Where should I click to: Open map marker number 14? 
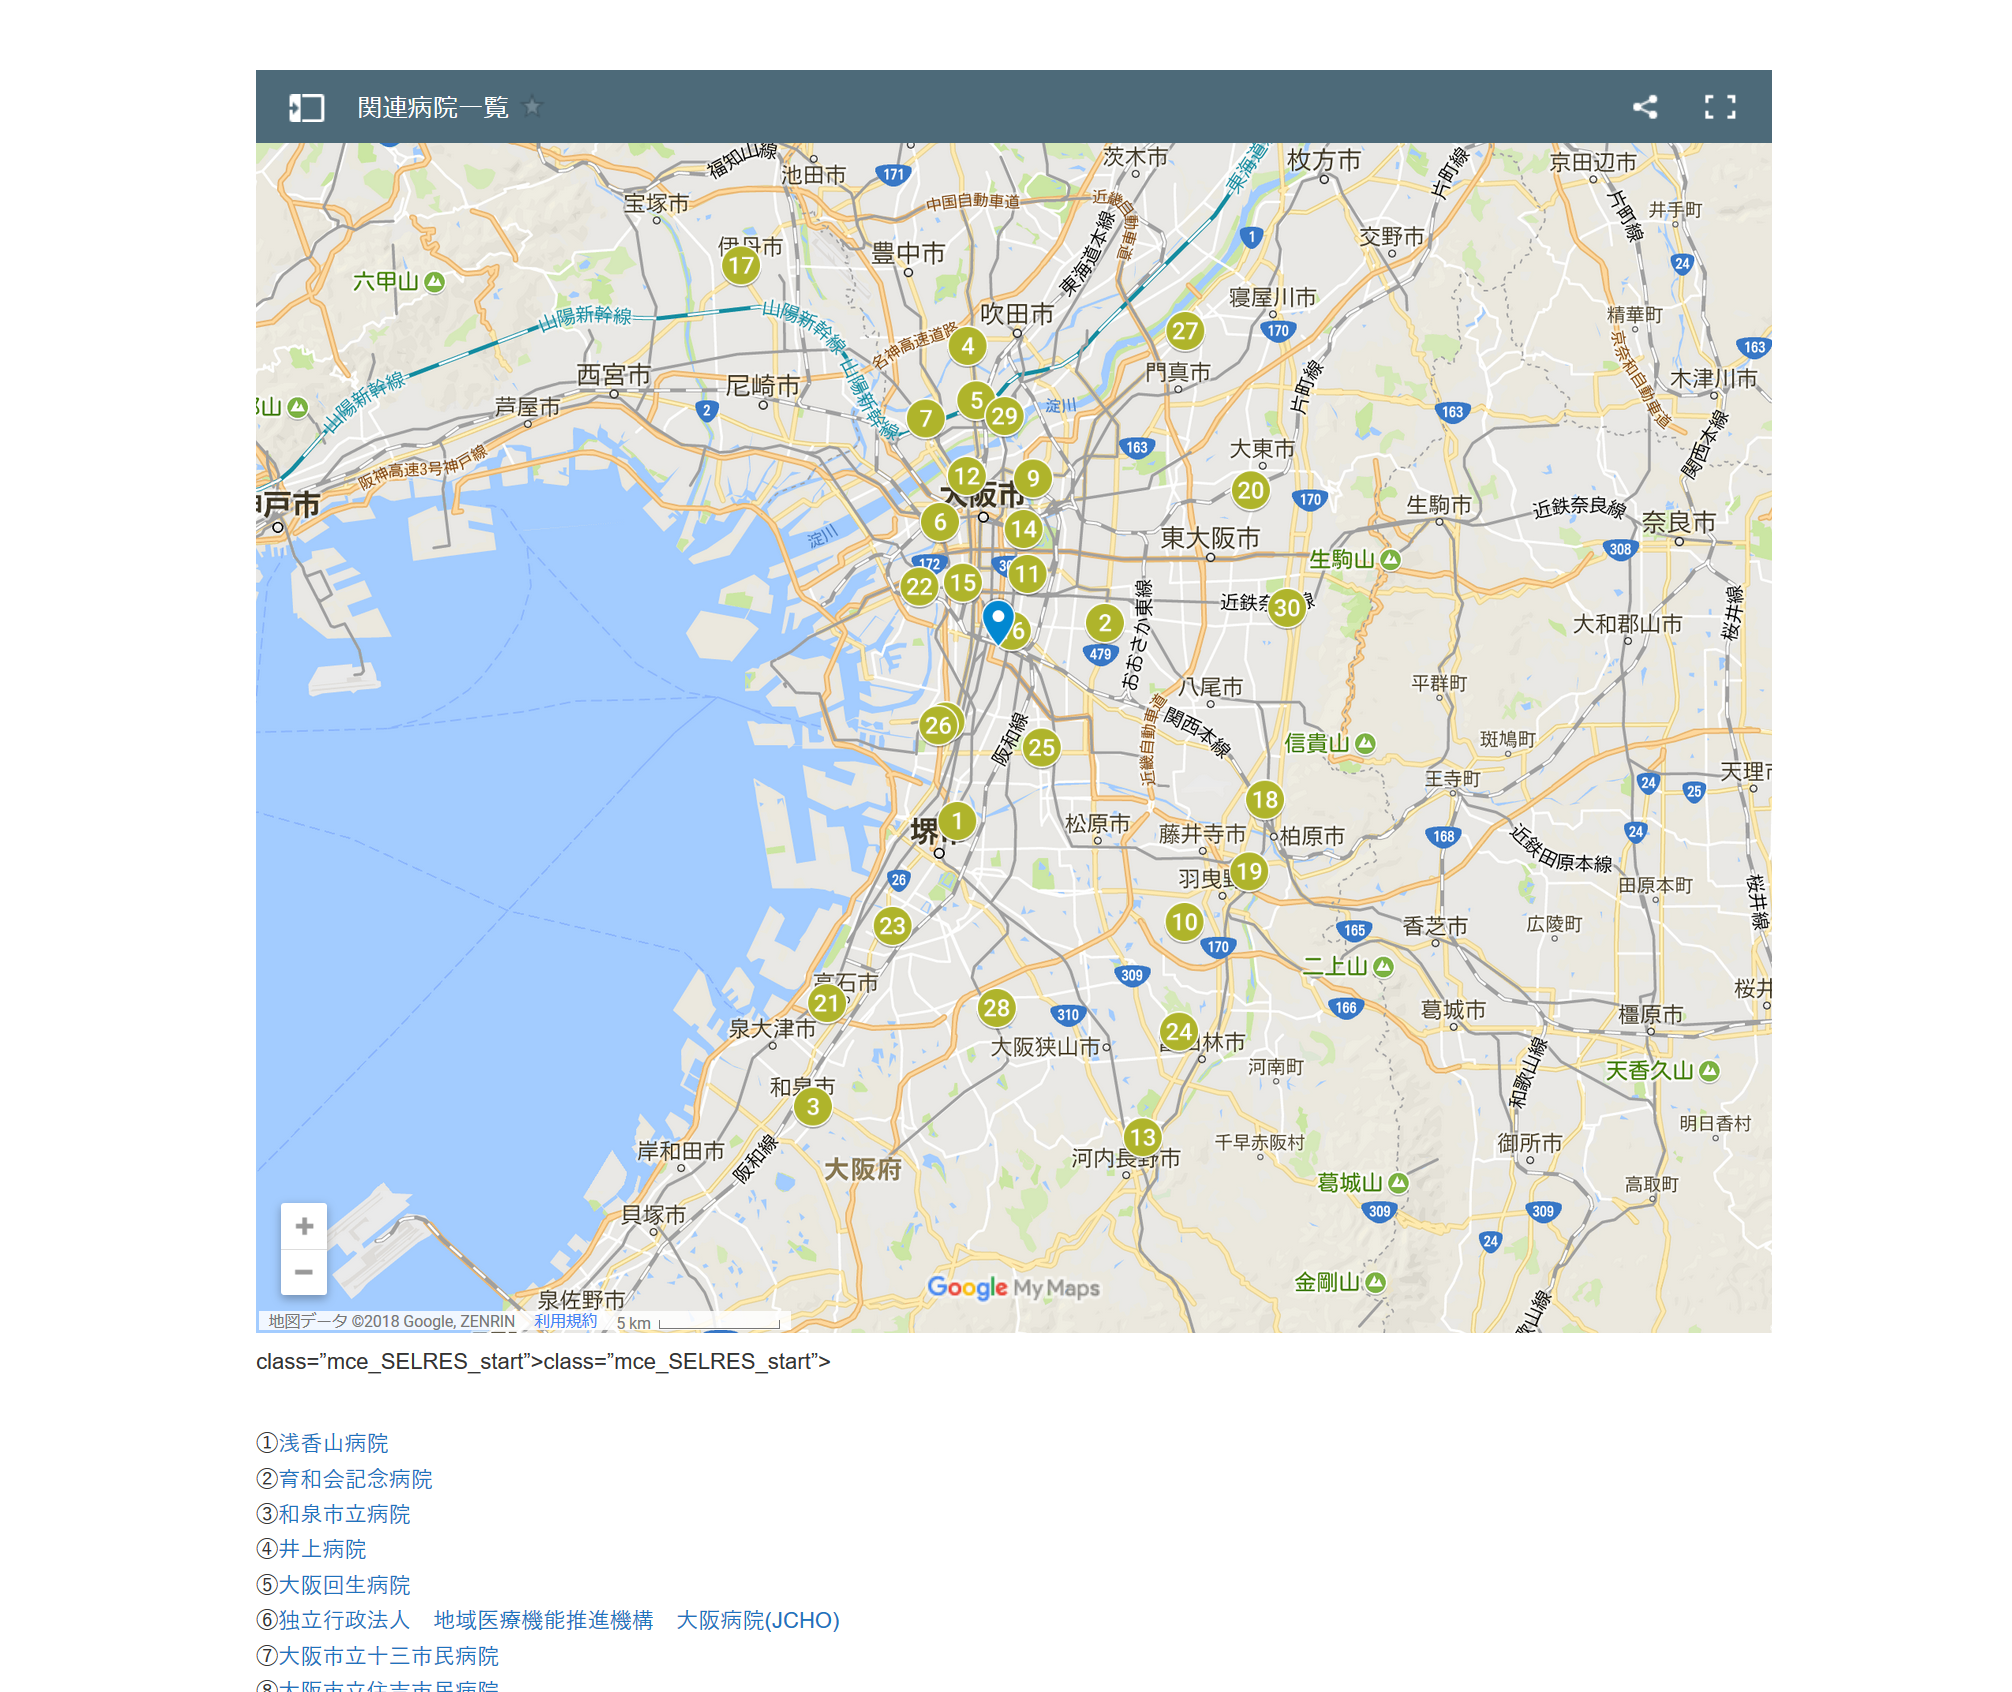click(1023, 529)
